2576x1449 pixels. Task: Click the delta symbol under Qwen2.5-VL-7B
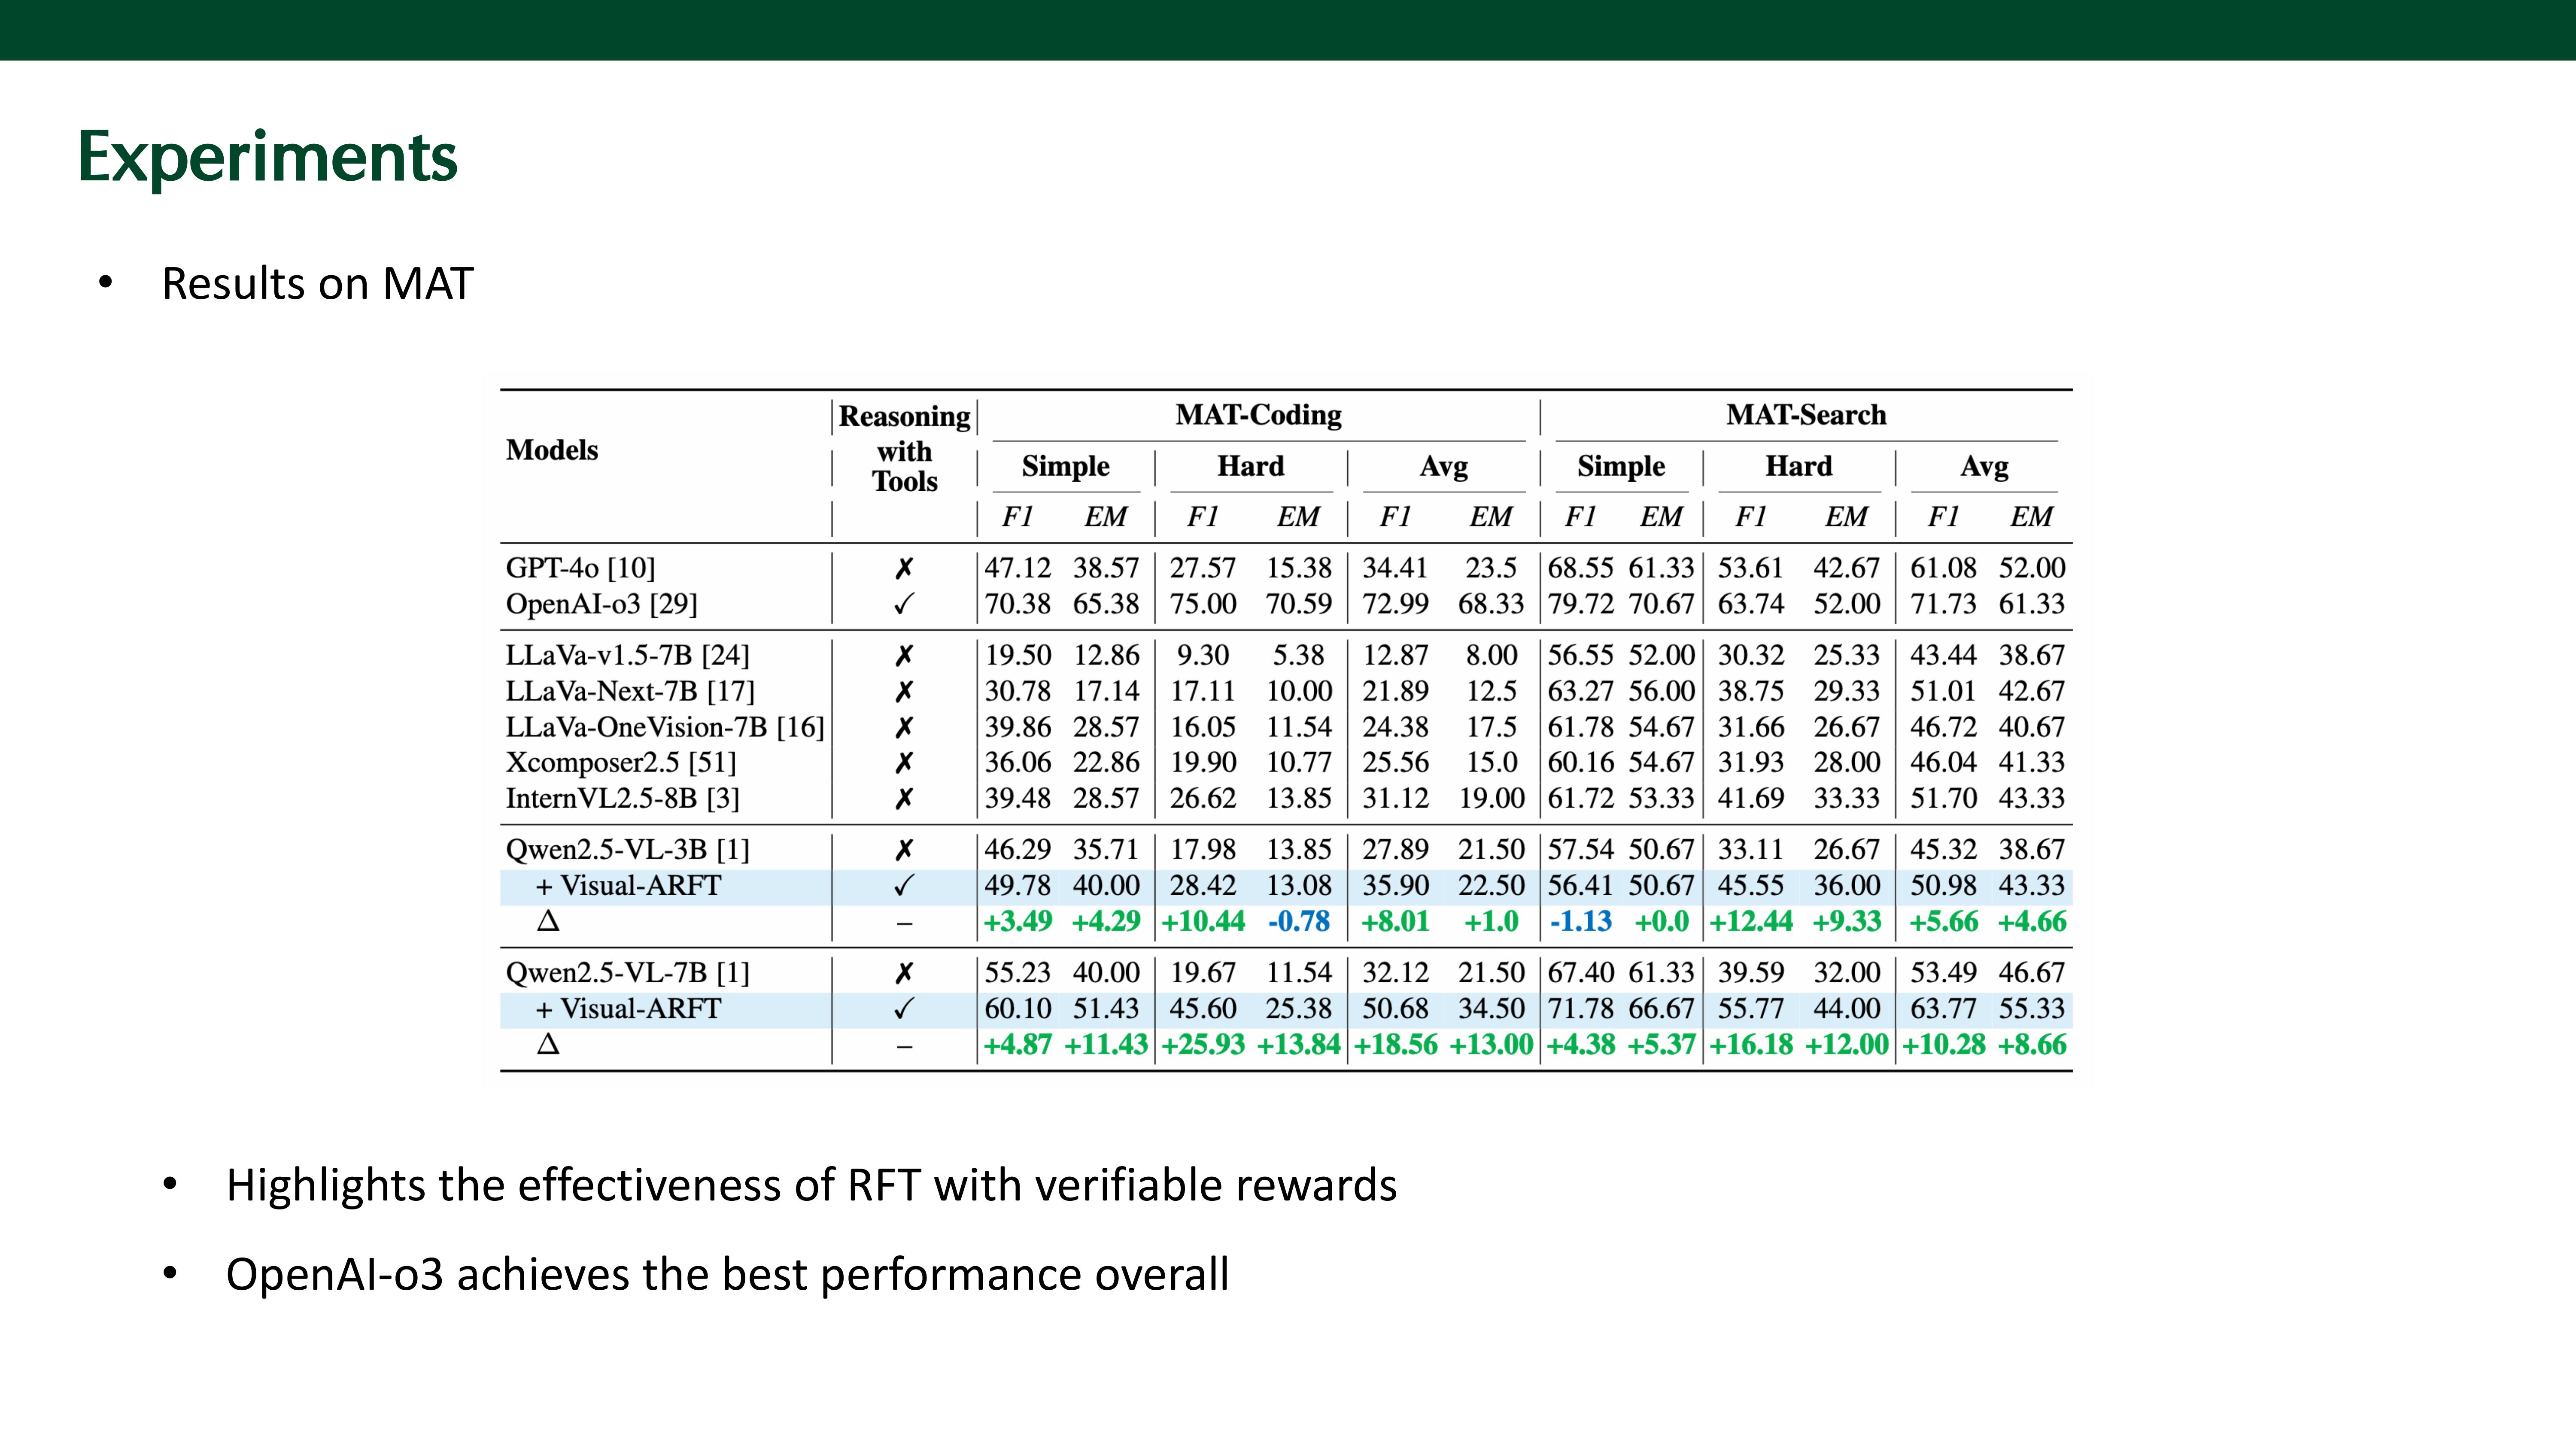548,1044
